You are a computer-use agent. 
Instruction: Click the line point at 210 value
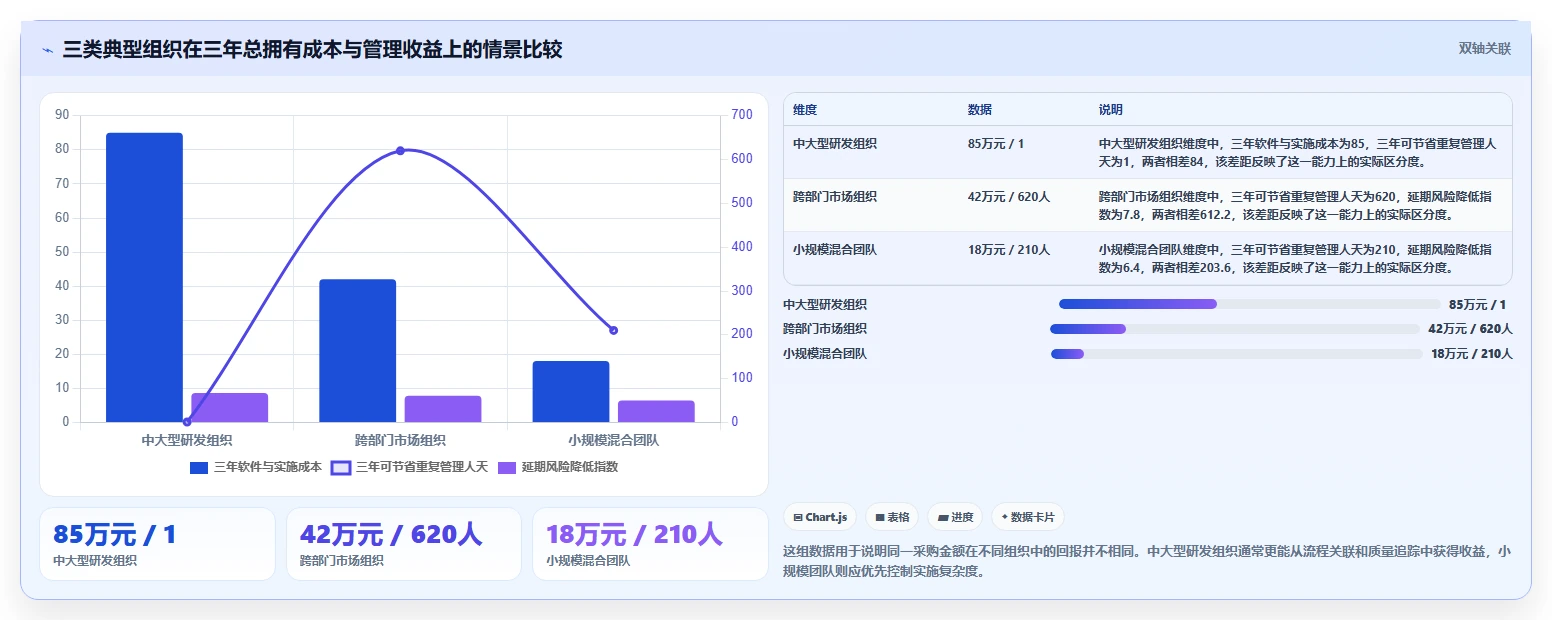[x=613, y=330]
